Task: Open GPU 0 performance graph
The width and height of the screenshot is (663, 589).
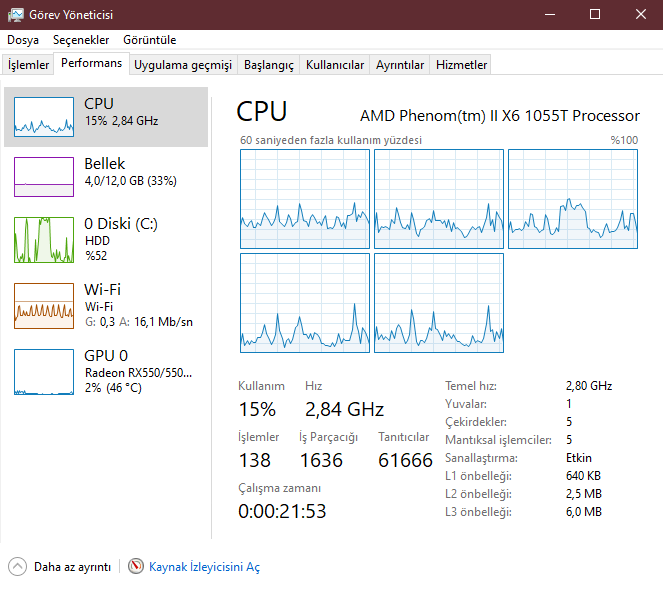Action: [44, 371]
